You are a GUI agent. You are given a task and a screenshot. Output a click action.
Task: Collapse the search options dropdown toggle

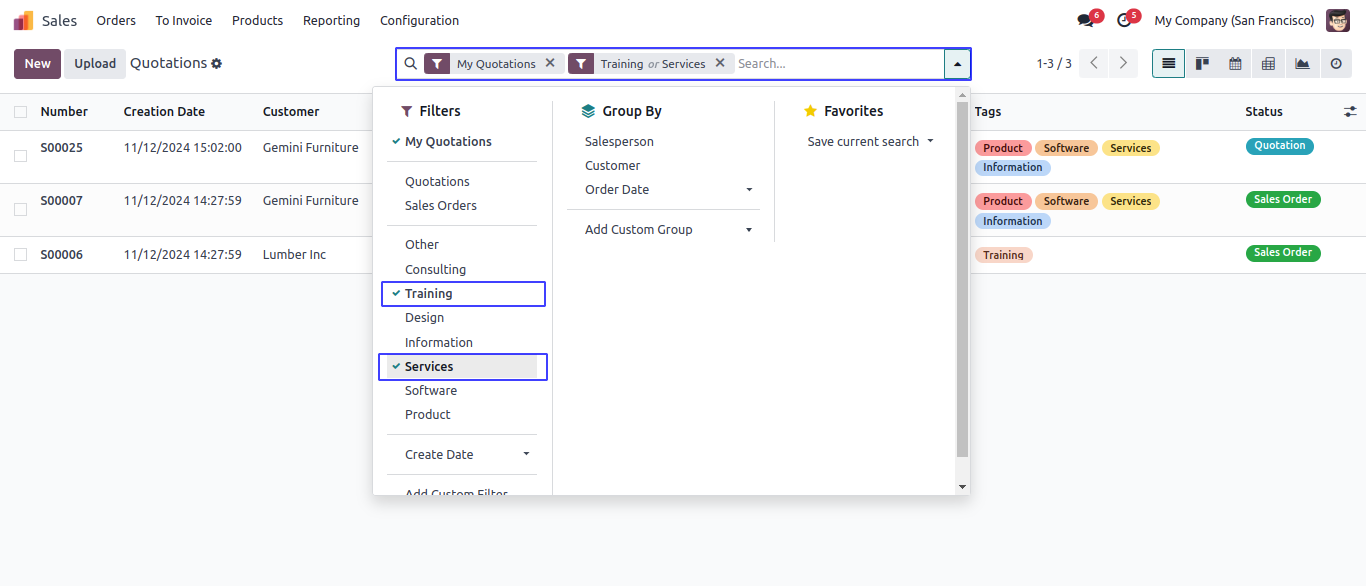pyautogui.click(x=957, y=64)
